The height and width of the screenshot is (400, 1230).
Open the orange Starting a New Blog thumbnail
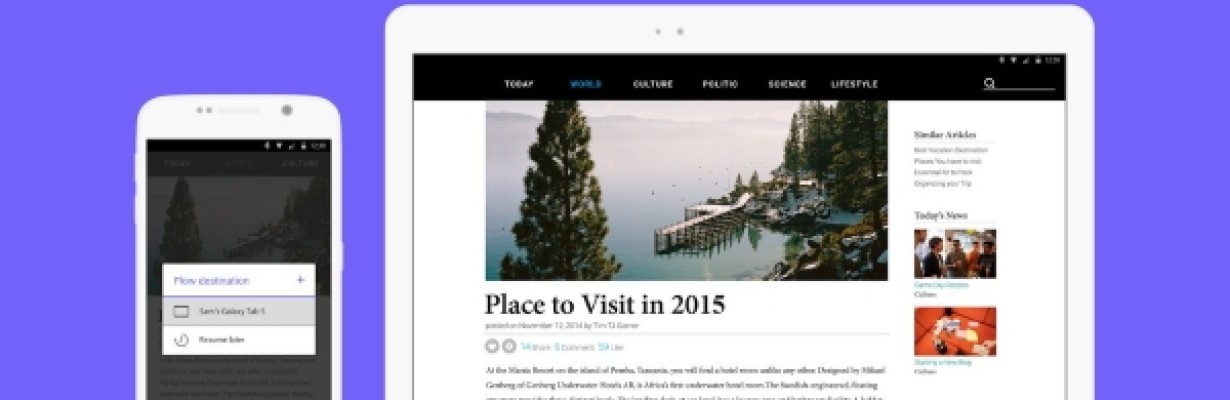click(955, 332)
